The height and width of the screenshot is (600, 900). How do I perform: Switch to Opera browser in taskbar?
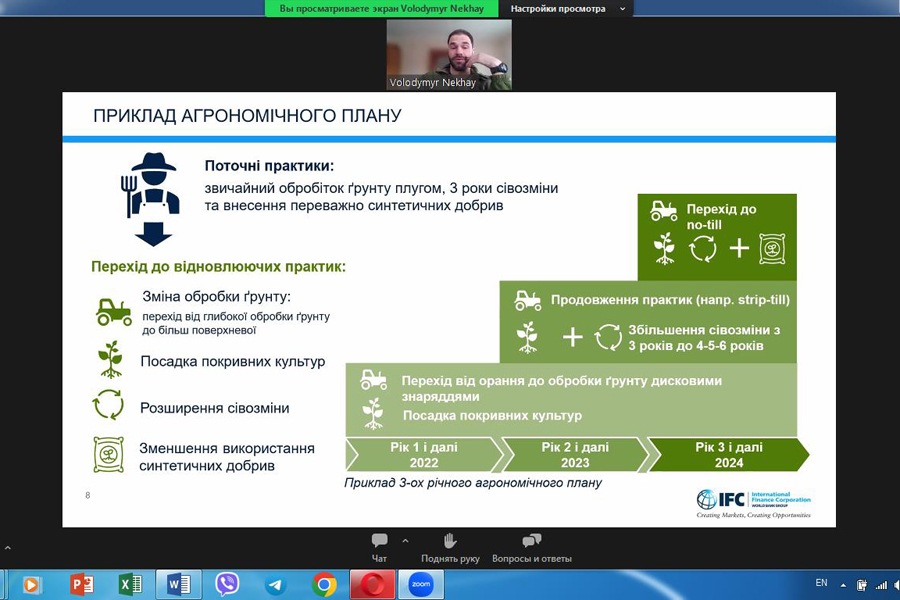click(372, 584)
